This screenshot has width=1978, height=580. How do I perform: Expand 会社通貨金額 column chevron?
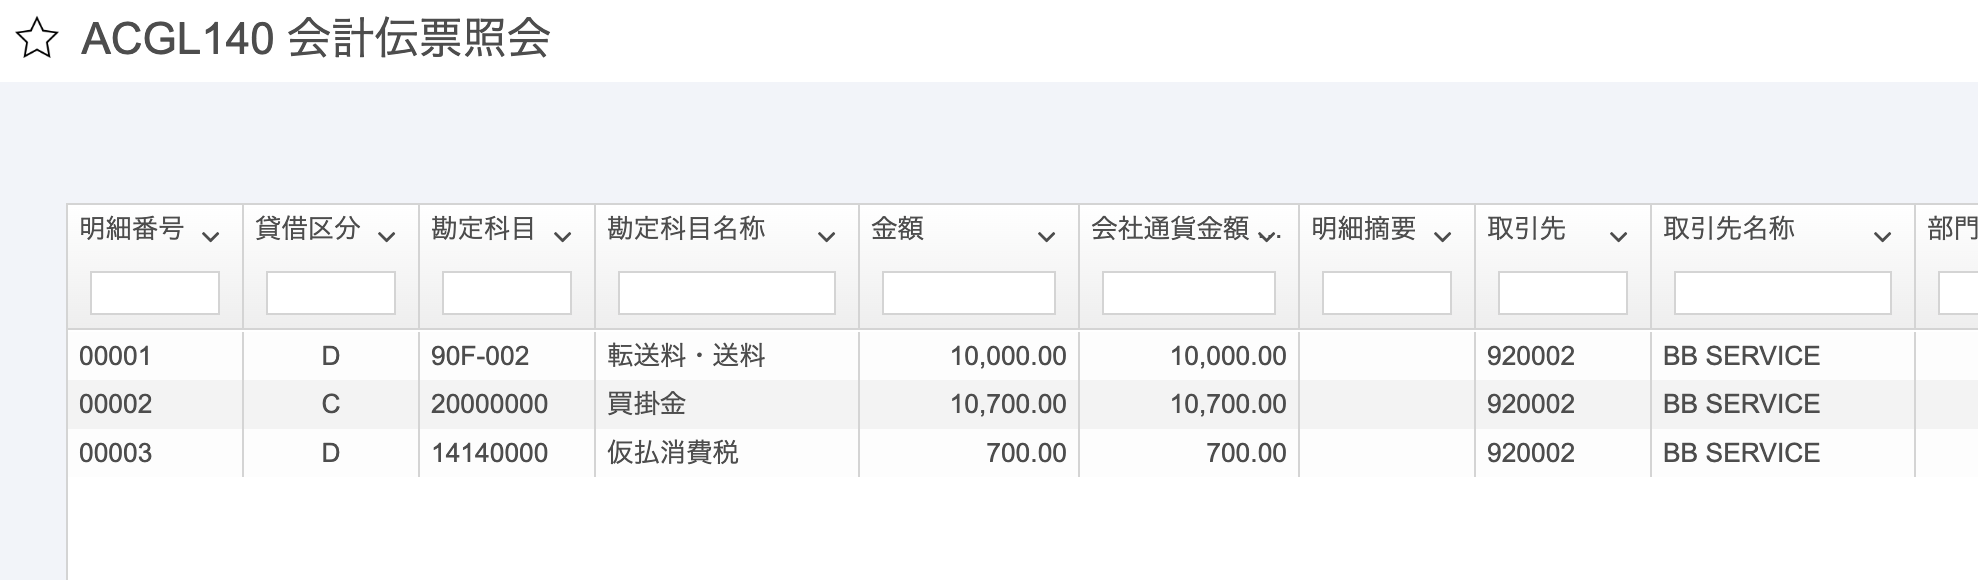coord(1268,237)
